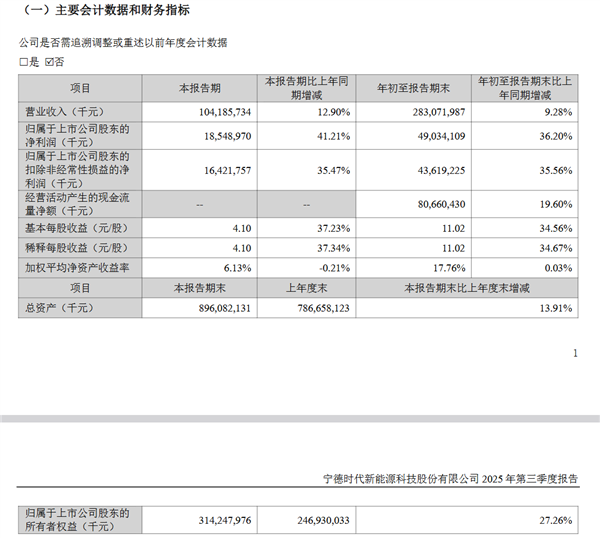Select percentage 19.60%
The height and width of the screenshot is (538, 600).
pos(556,204)
